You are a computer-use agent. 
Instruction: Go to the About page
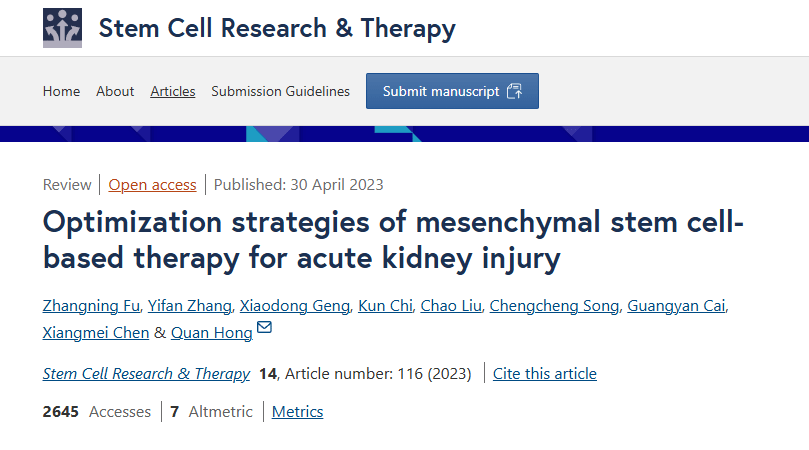[x=115, y=91]
